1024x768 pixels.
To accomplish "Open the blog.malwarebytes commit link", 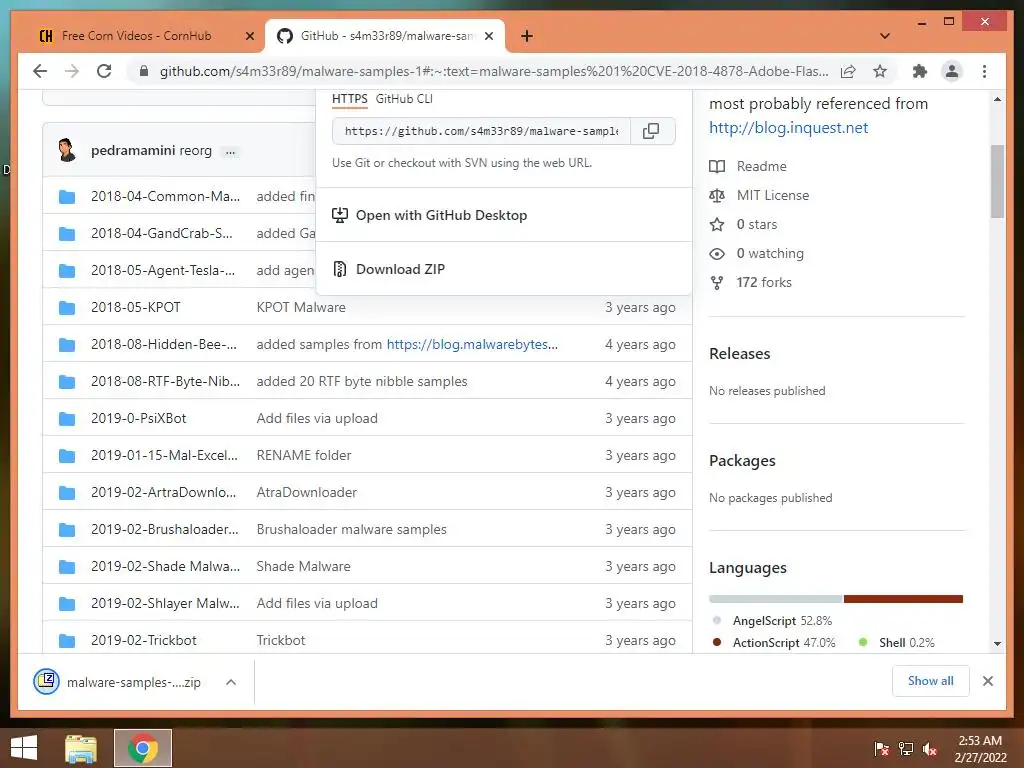I will click(x=472, y=344).
